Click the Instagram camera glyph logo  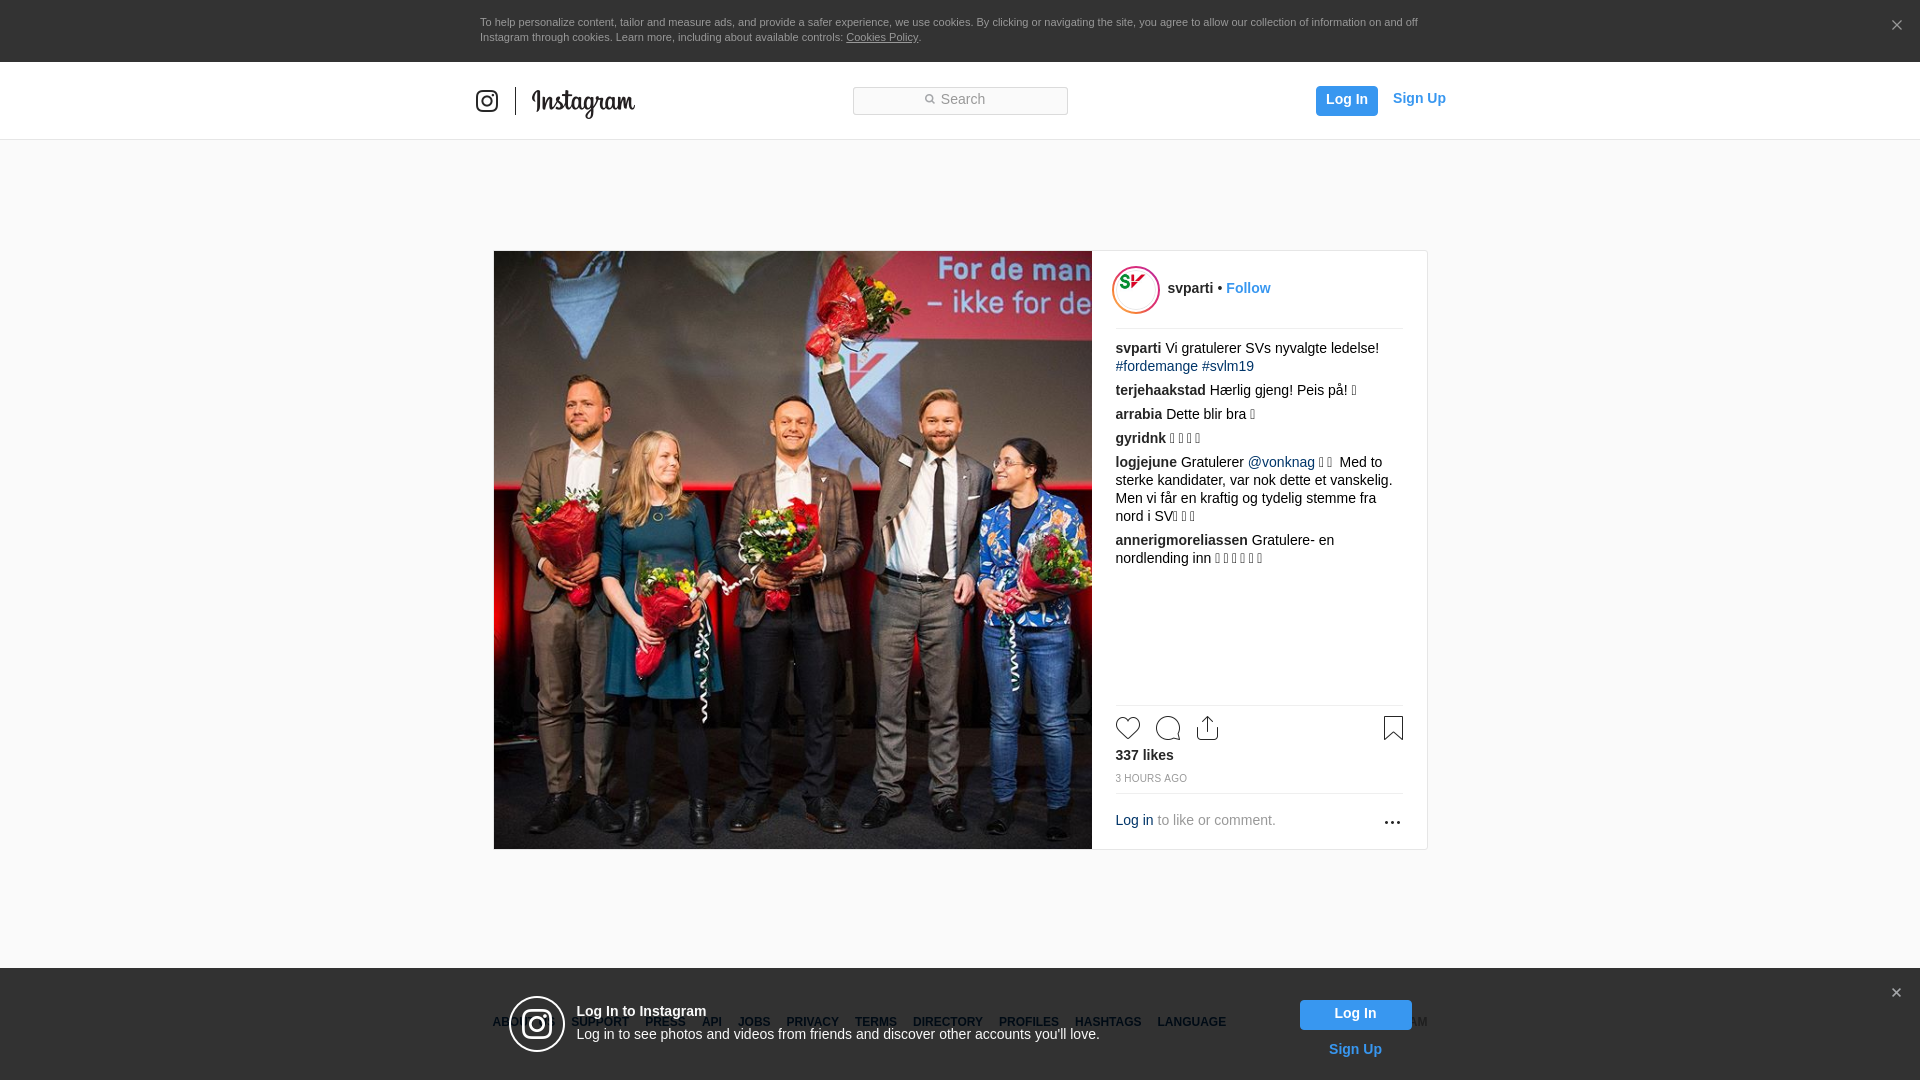487,101
